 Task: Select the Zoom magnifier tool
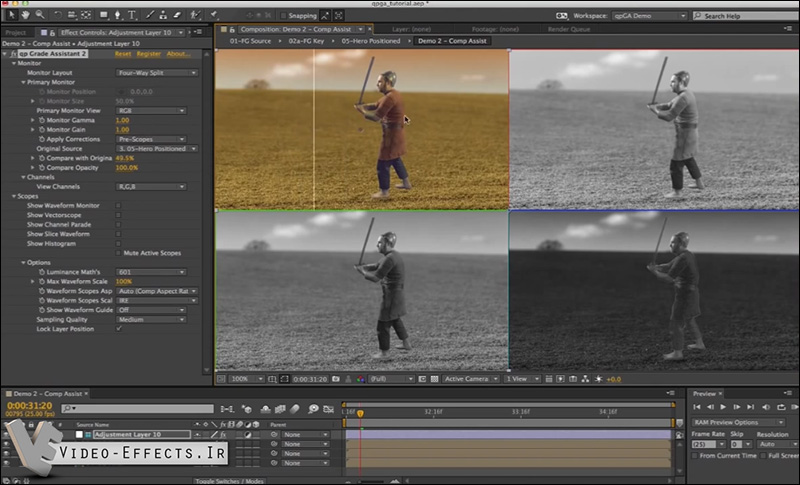tap(39, 15)
